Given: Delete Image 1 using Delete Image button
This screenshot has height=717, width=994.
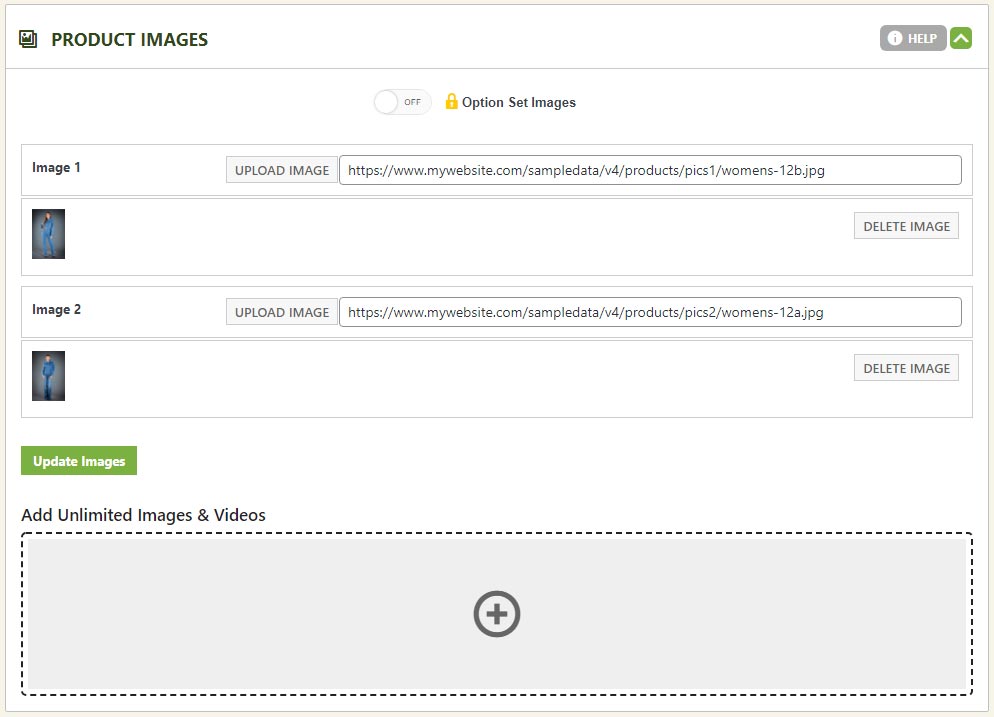Looking at the screenshot, I should pos(906,226).
